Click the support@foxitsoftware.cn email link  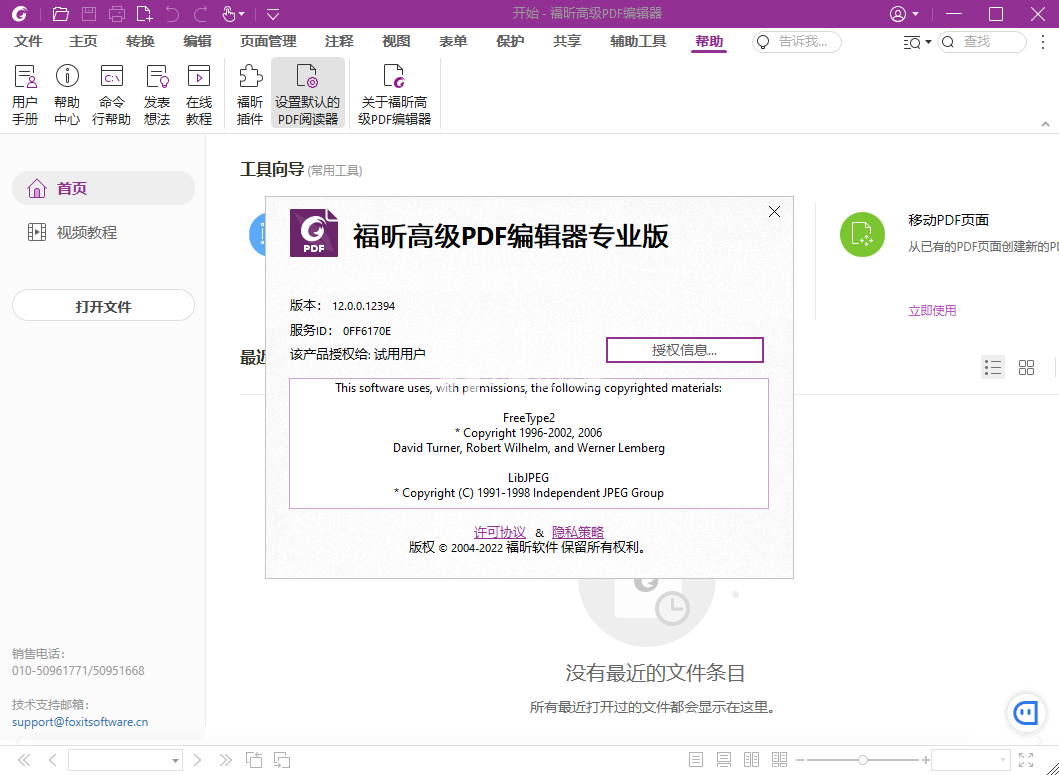tap(80, 722)
